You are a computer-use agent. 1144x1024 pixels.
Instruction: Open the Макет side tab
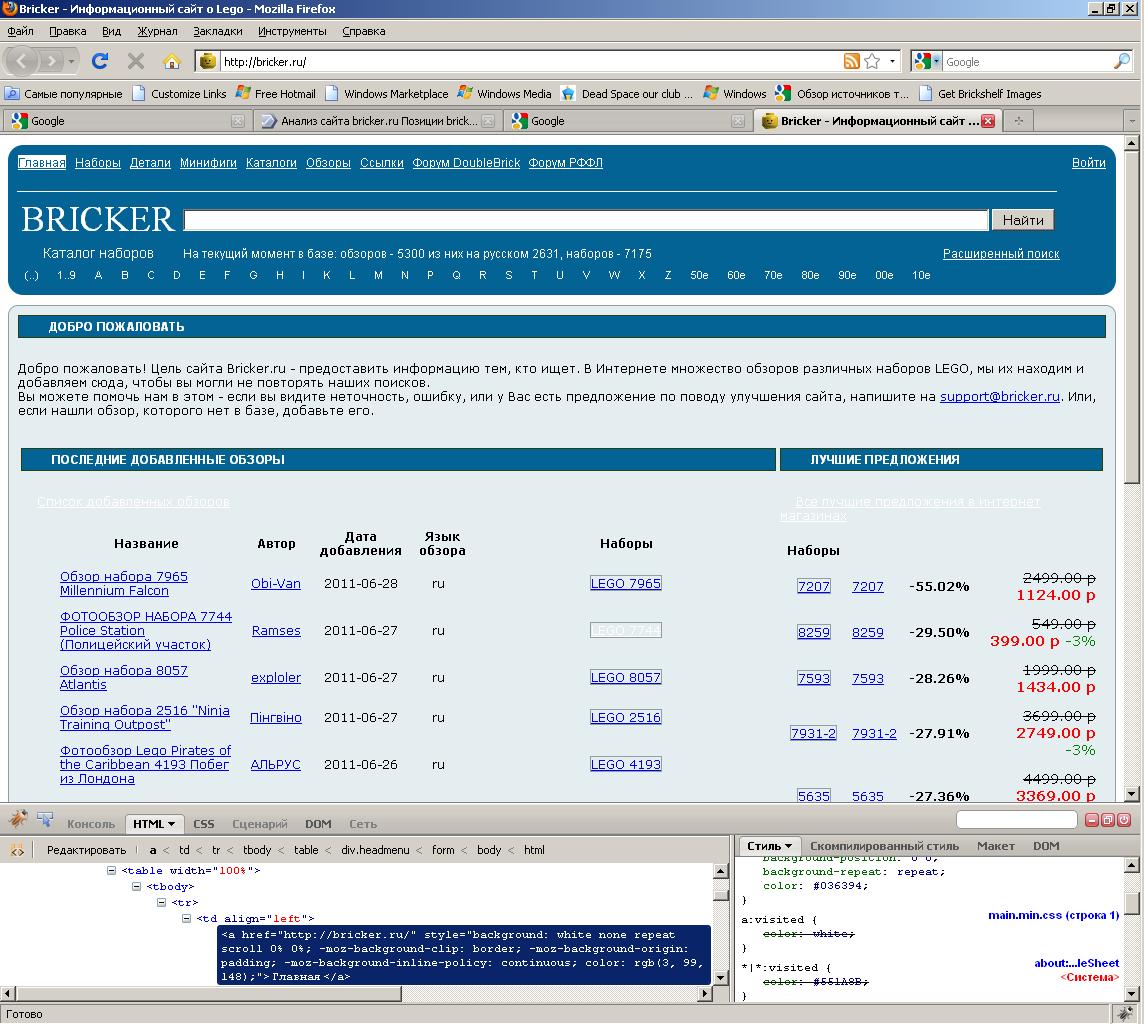pos(996,846)
